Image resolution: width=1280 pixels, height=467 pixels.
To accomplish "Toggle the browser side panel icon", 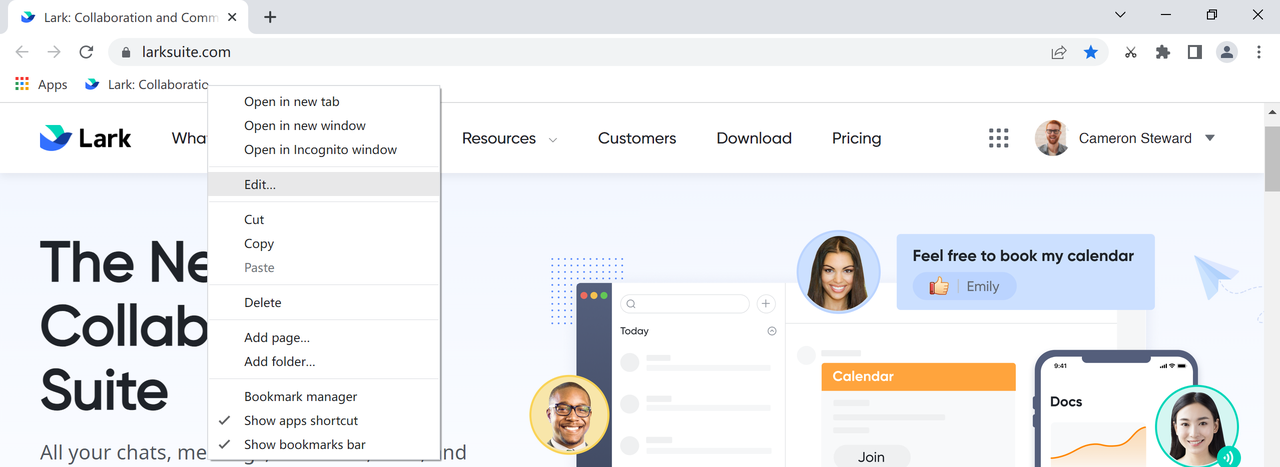I will (1194, 52).
